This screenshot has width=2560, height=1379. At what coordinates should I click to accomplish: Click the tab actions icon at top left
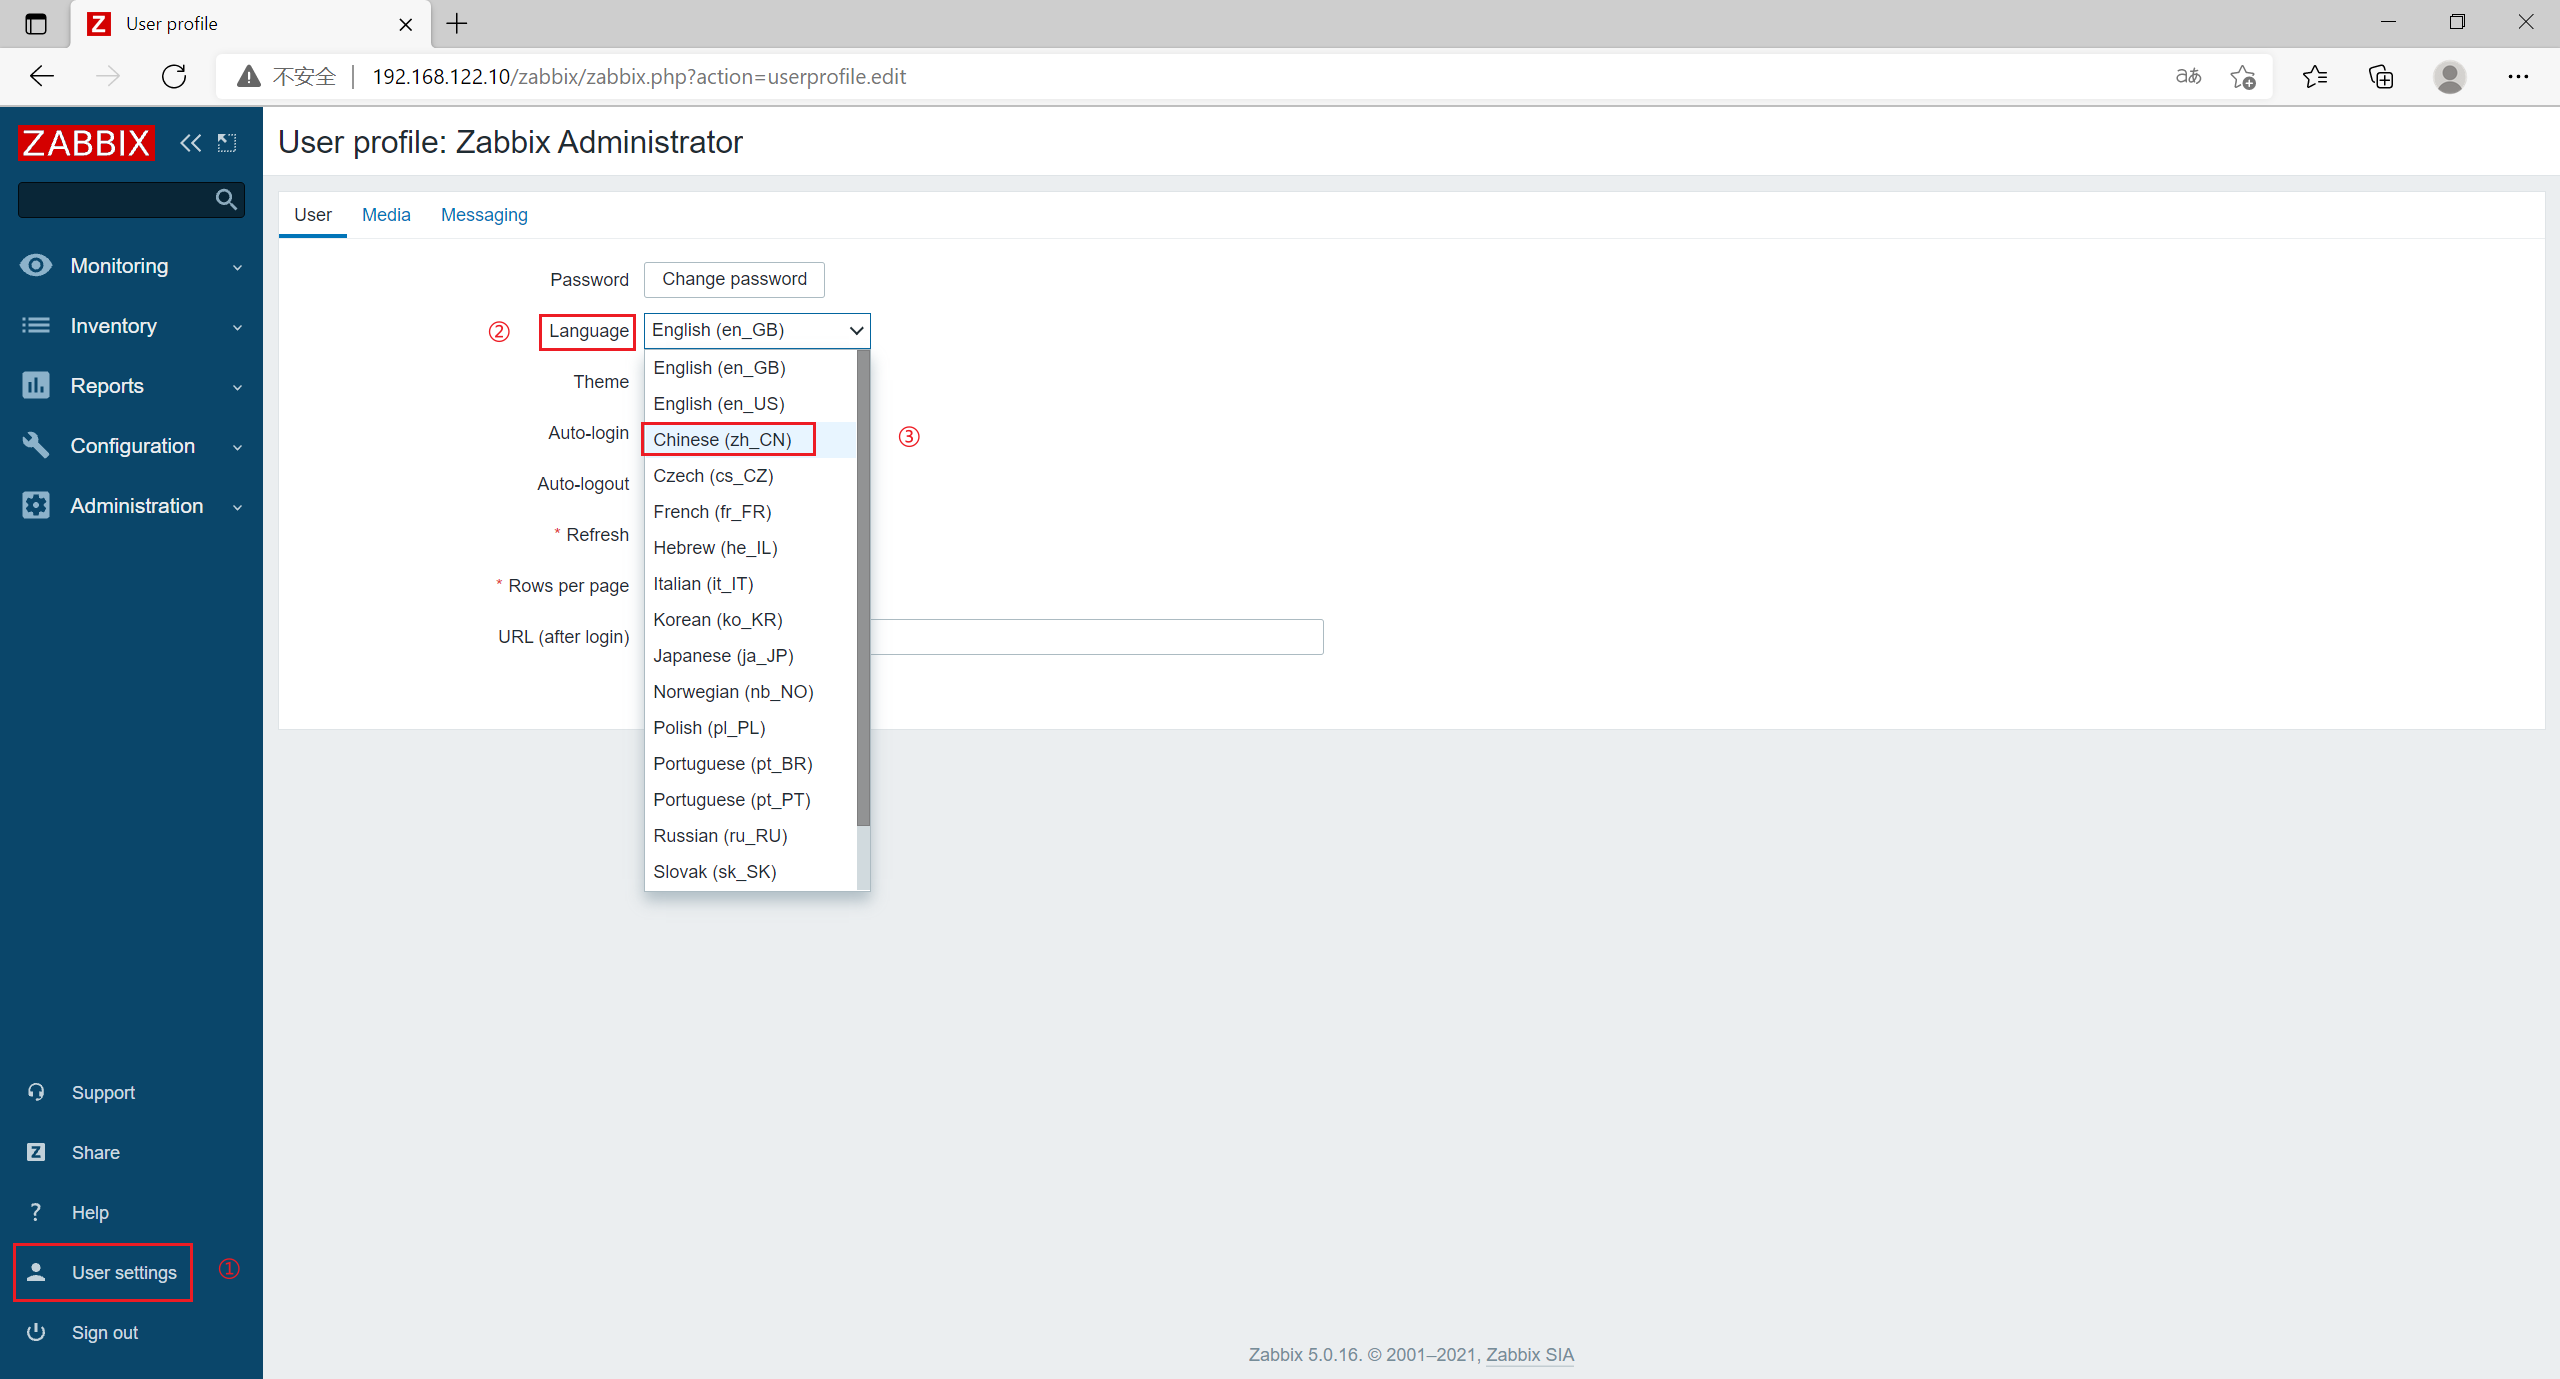pos(36,23)
